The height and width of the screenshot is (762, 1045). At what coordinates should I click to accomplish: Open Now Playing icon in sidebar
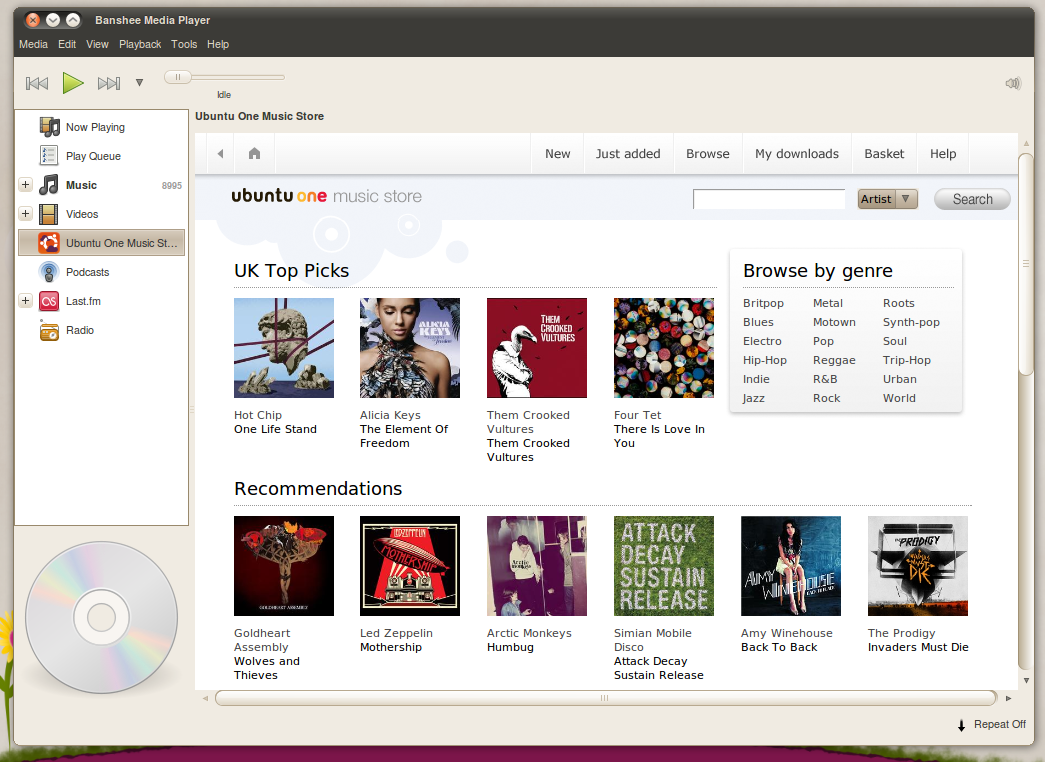[x=49, y=127]
